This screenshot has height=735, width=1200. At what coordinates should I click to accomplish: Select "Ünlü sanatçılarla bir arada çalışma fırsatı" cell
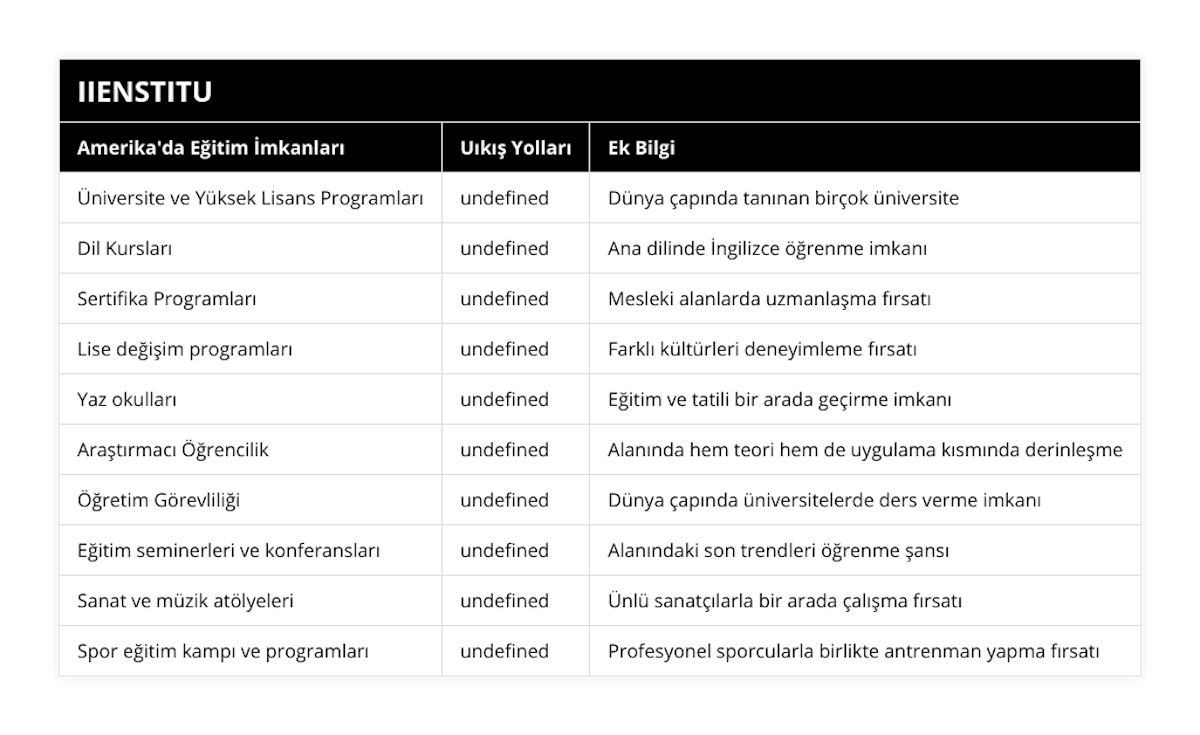click(x=785, y=601)
